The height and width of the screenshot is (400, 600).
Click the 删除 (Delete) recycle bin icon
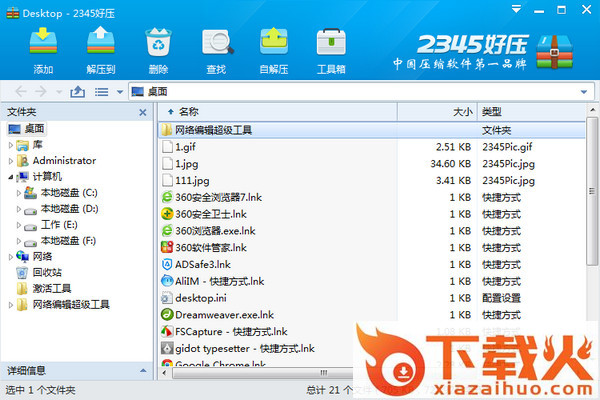tap(158, 41)
